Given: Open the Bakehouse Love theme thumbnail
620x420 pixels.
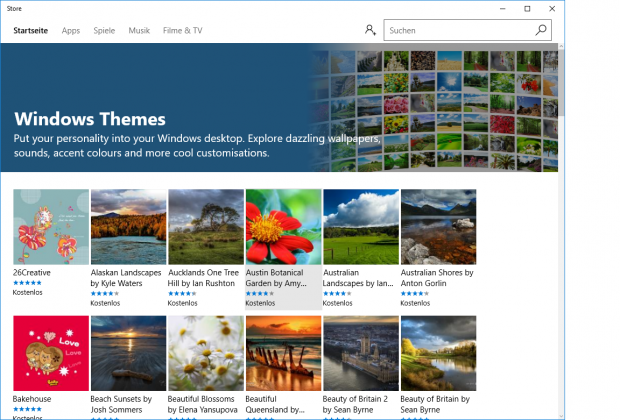Looking at the screenshot, I should click(x=51, y=353).
